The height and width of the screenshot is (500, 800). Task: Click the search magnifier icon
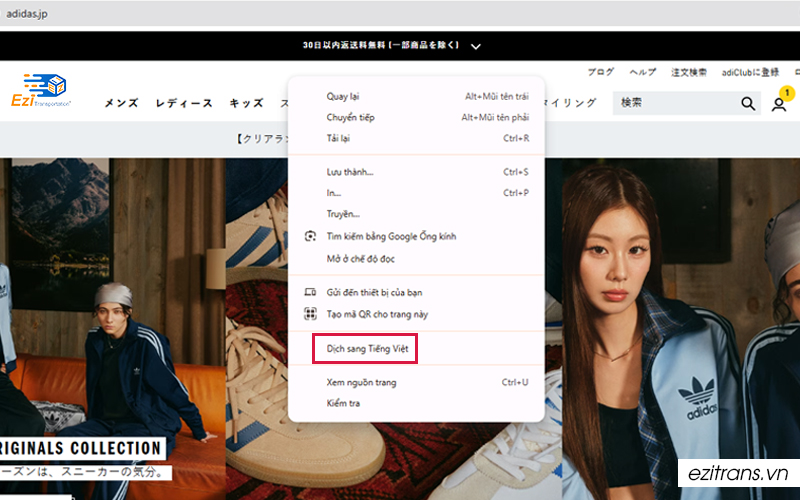click(748, 104)
